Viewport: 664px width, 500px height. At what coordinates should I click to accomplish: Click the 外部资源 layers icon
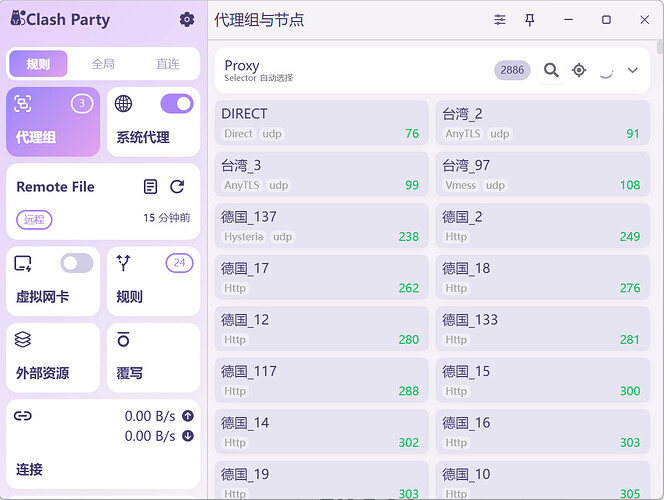pyautogui.click(x=23, y=340)
